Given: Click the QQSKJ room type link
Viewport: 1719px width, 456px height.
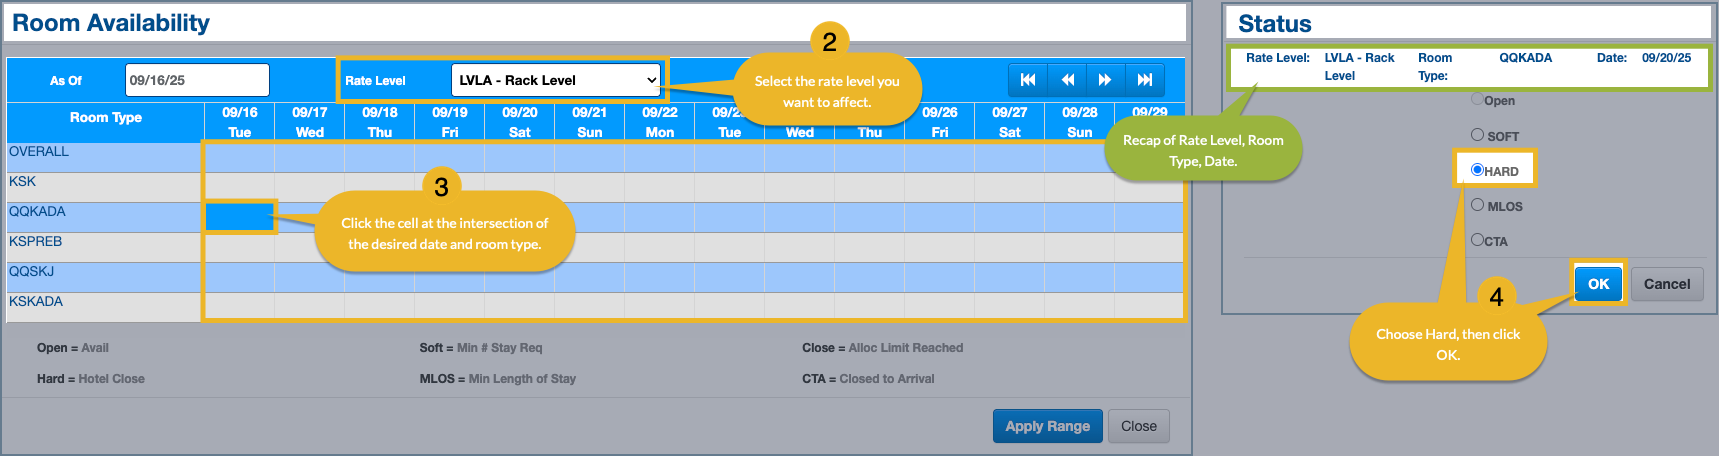Looking at the screenshot, I should pos(32,272).
